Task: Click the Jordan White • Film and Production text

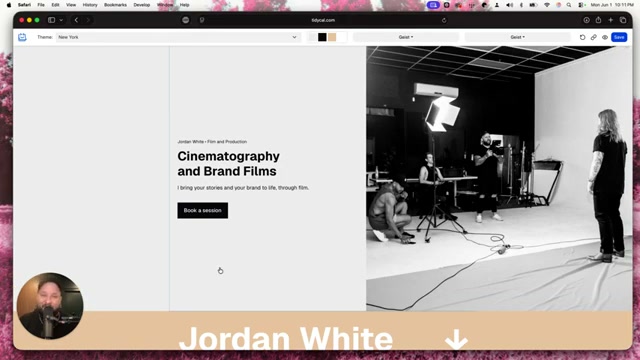Action: [x=212, y=142]
